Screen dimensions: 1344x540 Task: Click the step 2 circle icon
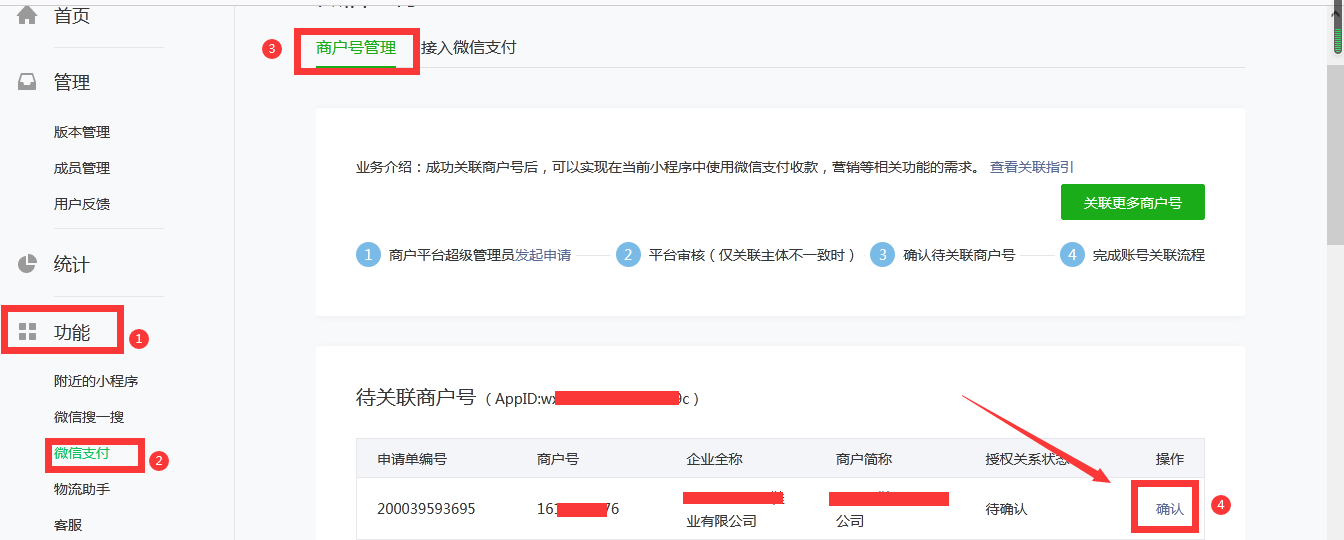click(x=628, y=255)
